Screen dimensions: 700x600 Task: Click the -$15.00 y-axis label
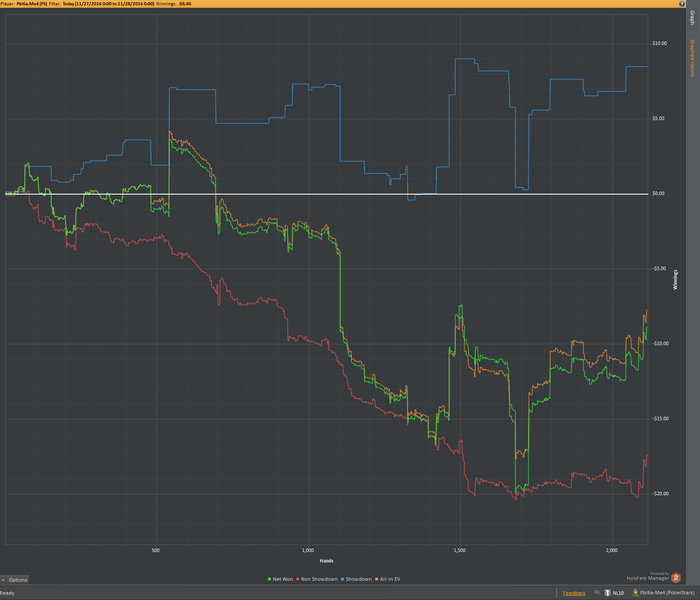pos(660,418)
